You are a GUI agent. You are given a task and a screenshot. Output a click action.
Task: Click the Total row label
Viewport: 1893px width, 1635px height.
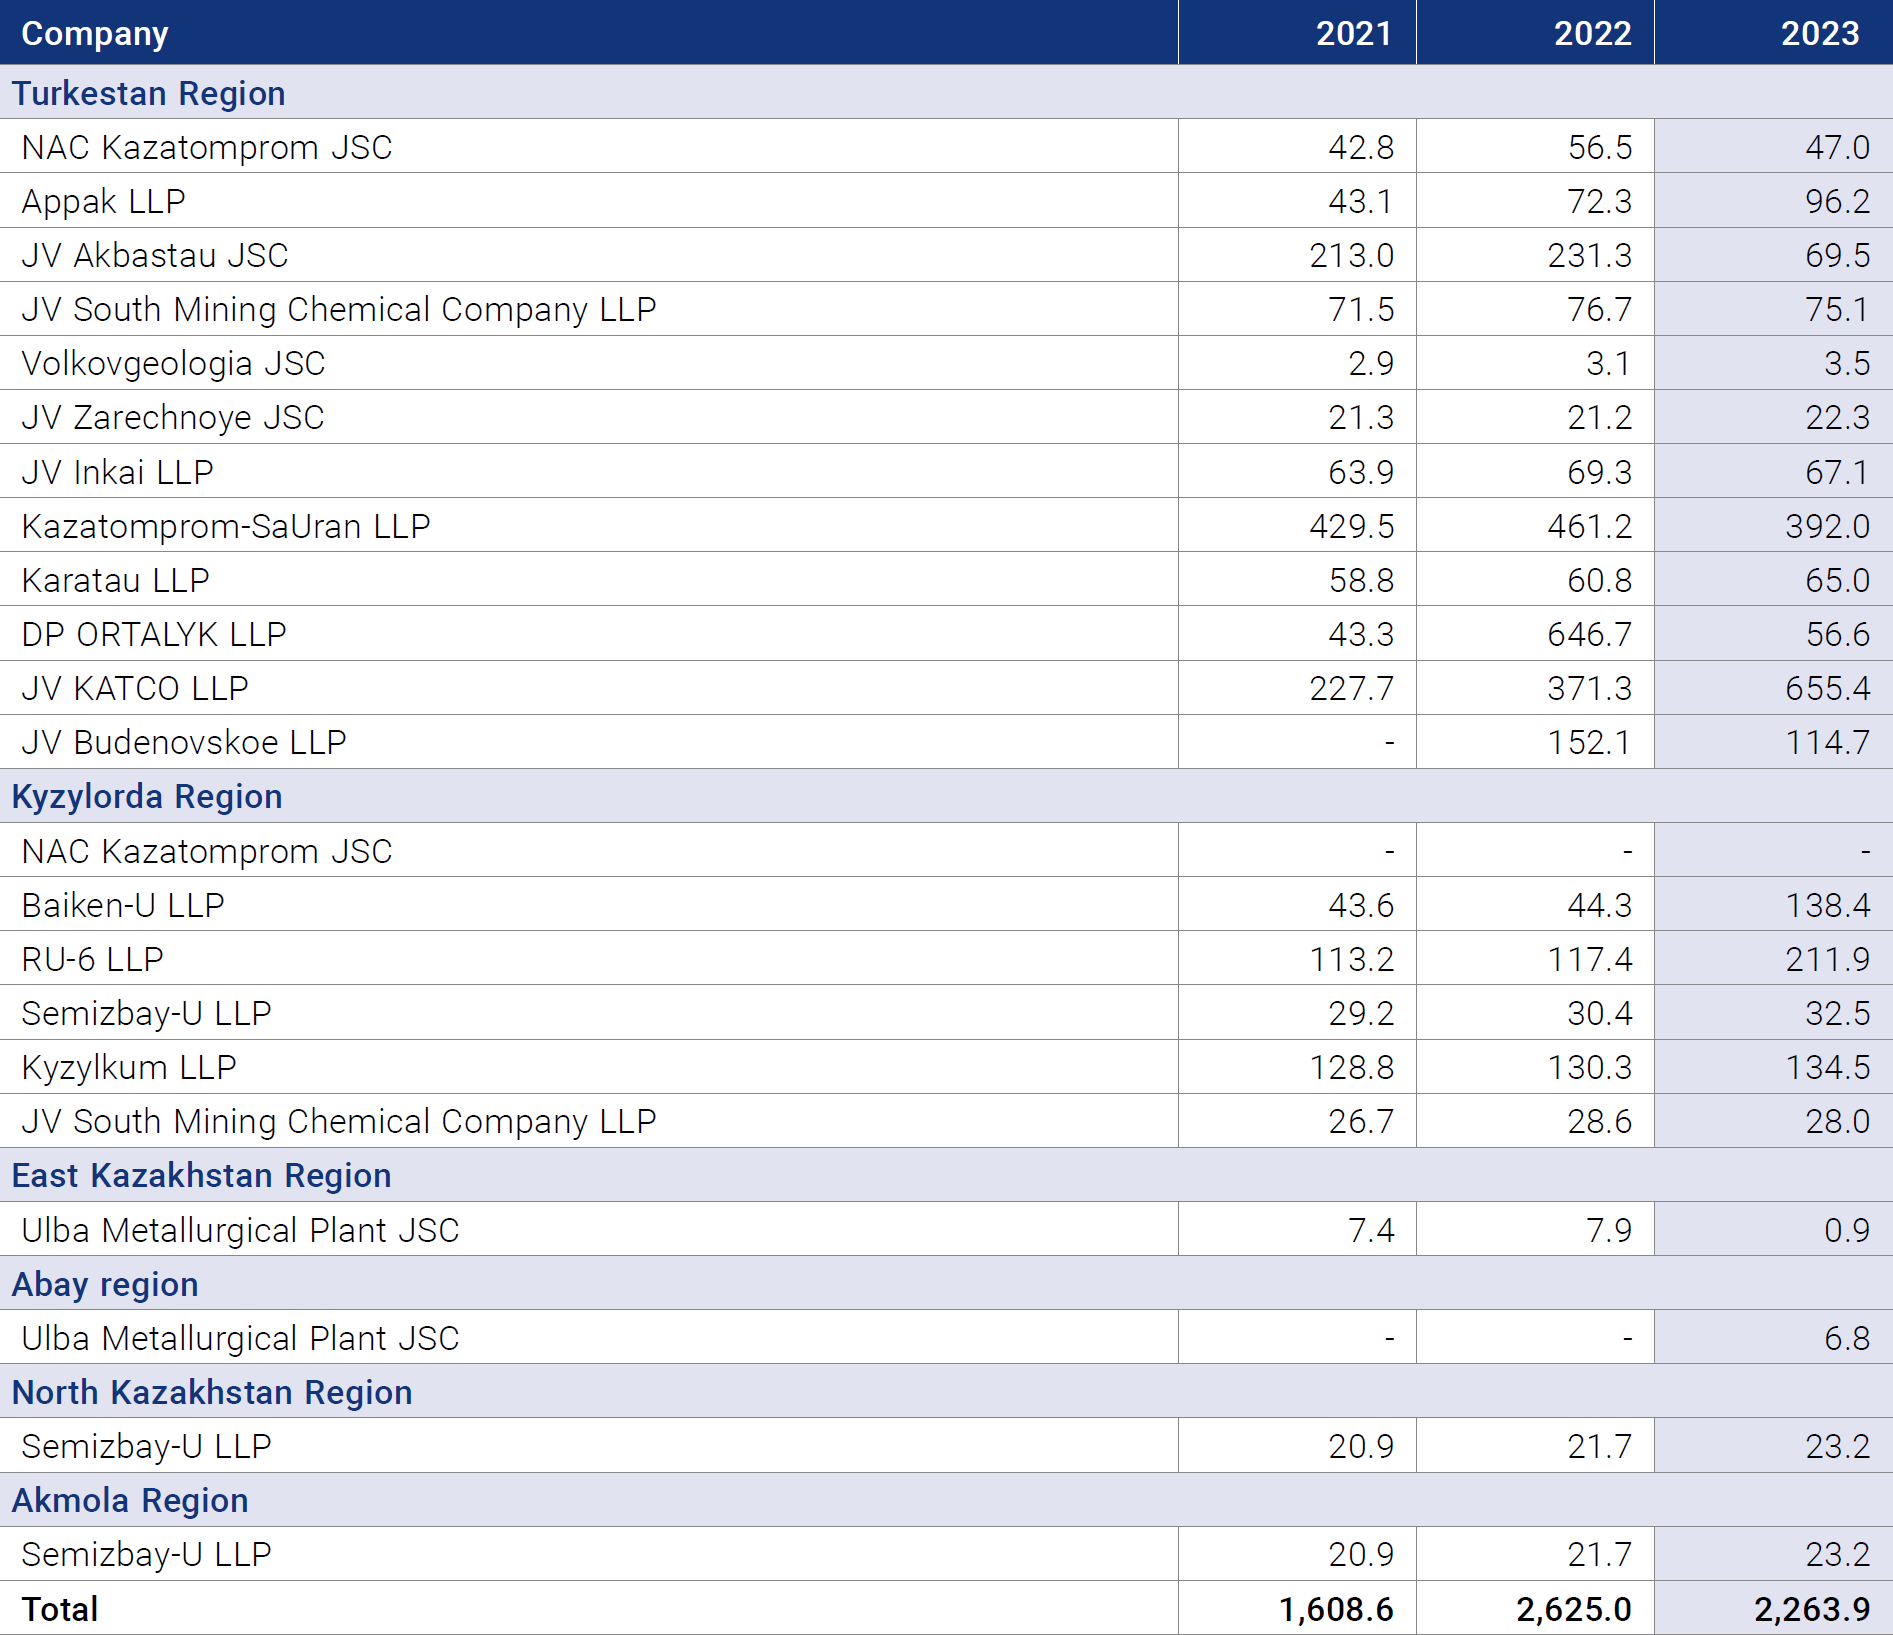pos(60,1609)
